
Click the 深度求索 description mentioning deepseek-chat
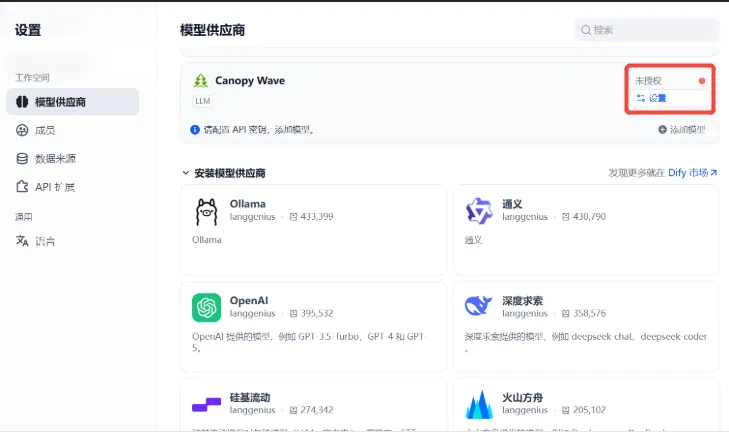(x=585, y=342)
